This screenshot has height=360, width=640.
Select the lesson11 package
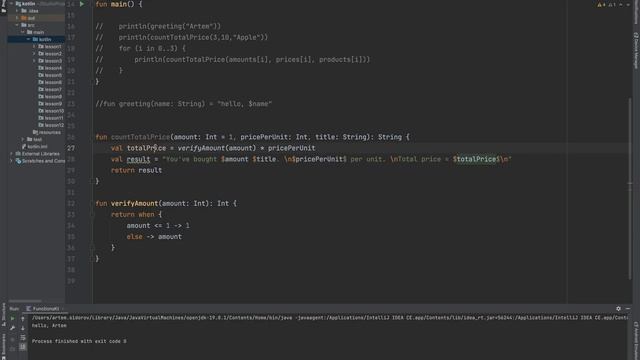51,118
